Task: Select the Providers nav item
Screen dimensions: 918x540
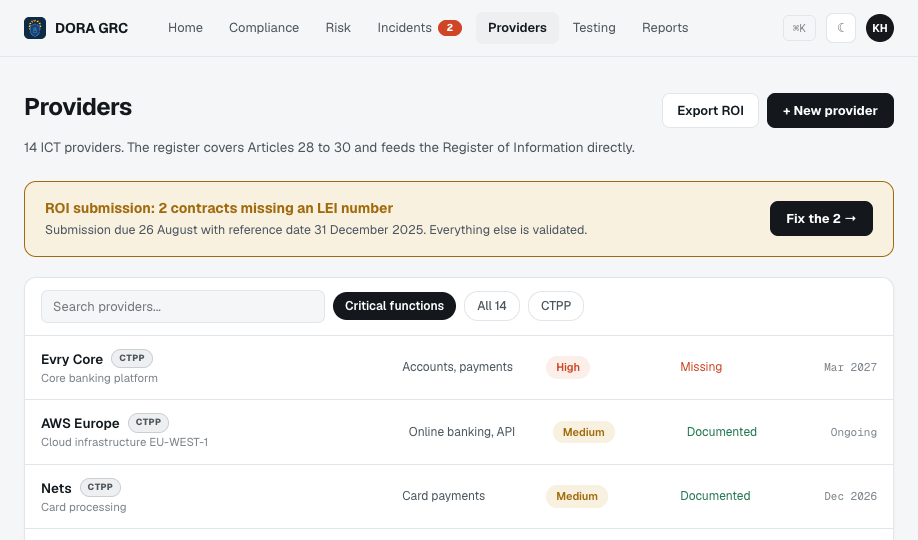Action: (517, 28)
